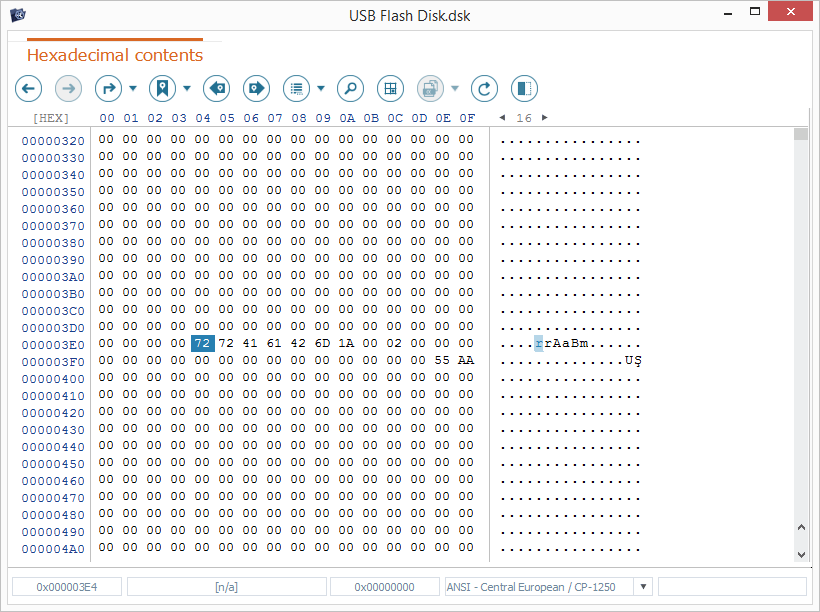
Task: Click the empty rightmost status field
Action: [x=732, y=587]
